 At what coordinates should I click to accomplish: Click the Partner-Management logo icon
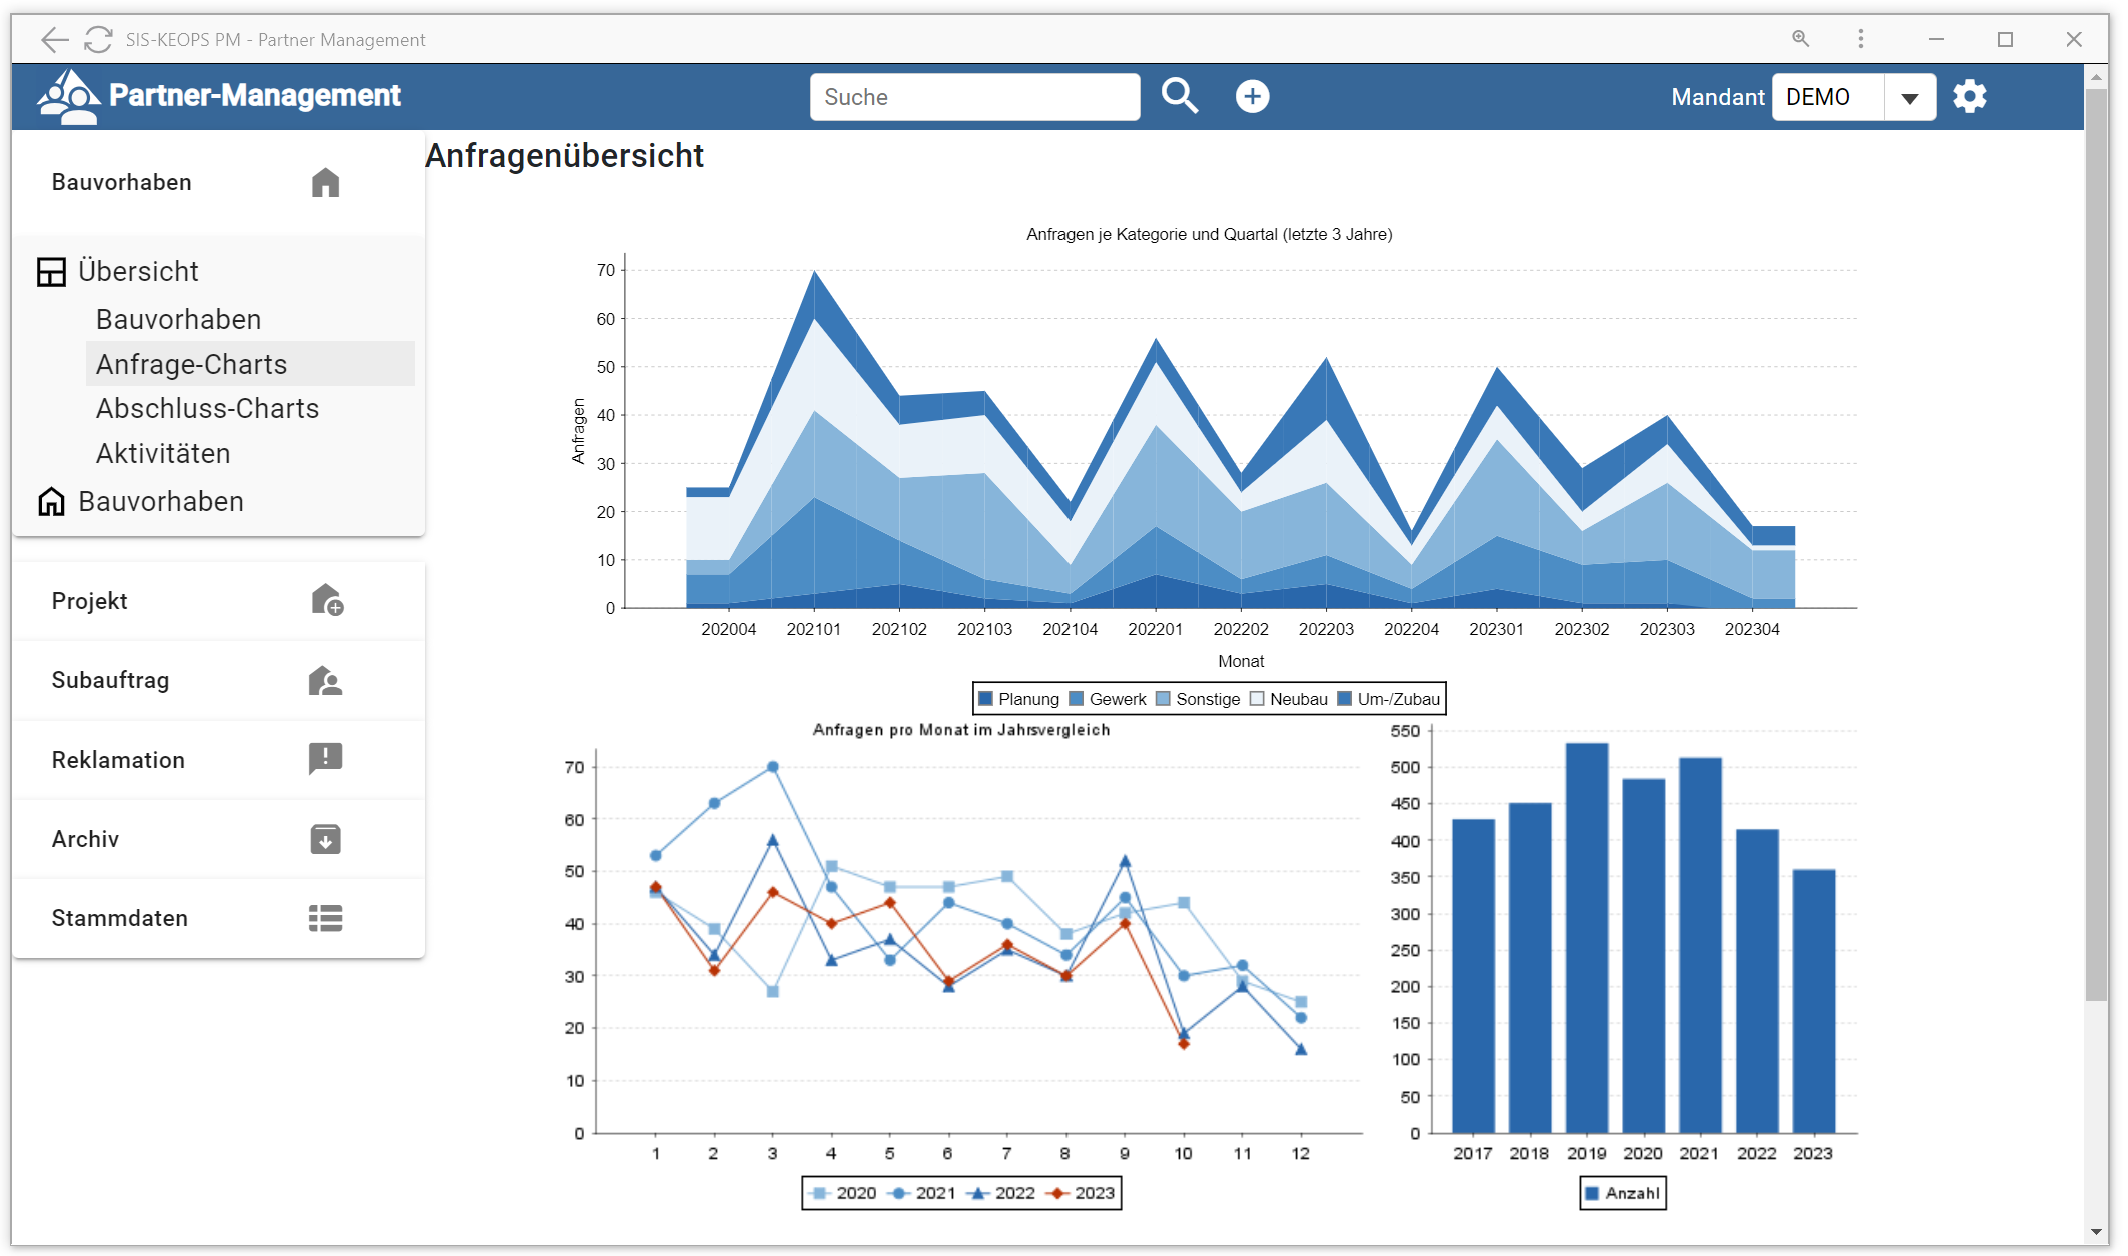point(68,96)
